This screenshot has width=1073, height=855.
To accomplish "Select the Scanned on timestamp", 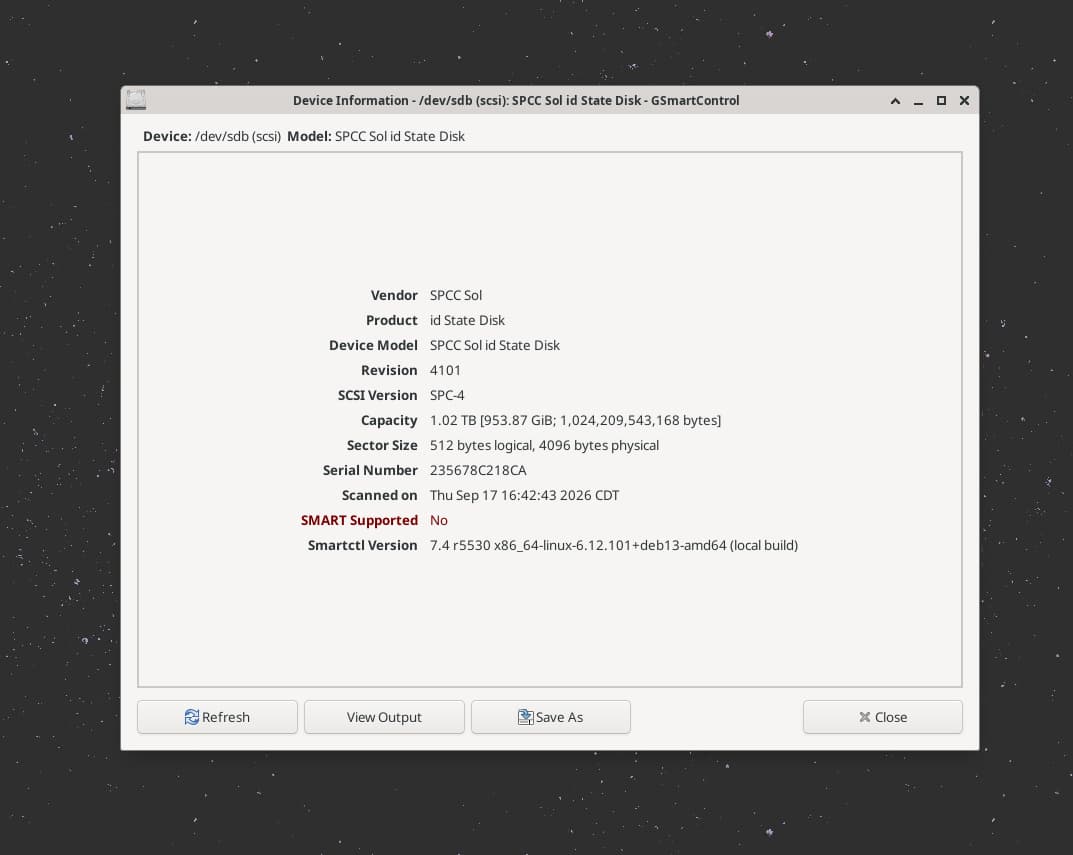I will [525, 495].
